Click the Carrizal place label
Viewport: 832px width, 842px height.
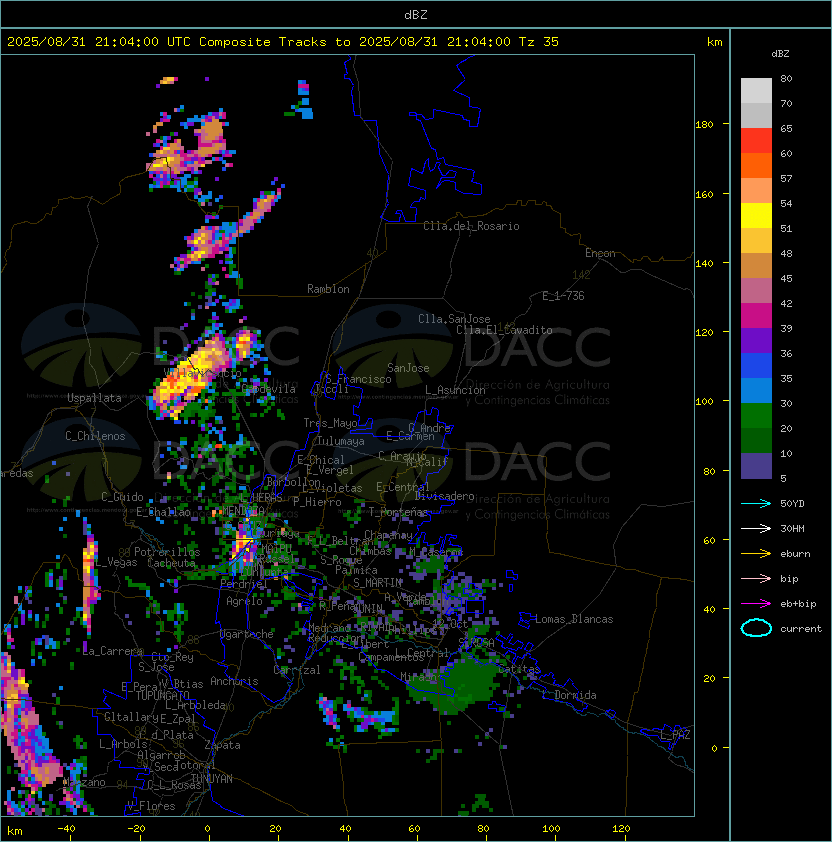point(297,670)
